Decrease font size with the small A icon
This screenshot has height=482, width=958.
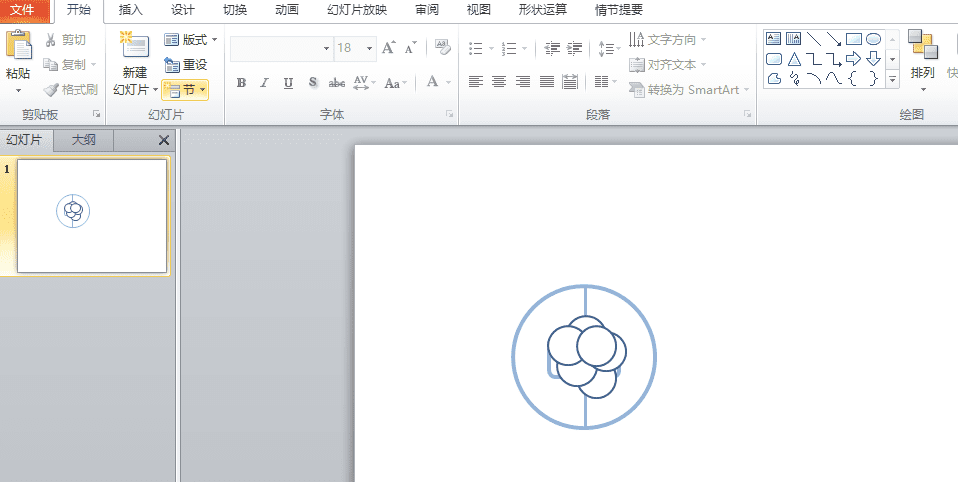tap(410, 48)
